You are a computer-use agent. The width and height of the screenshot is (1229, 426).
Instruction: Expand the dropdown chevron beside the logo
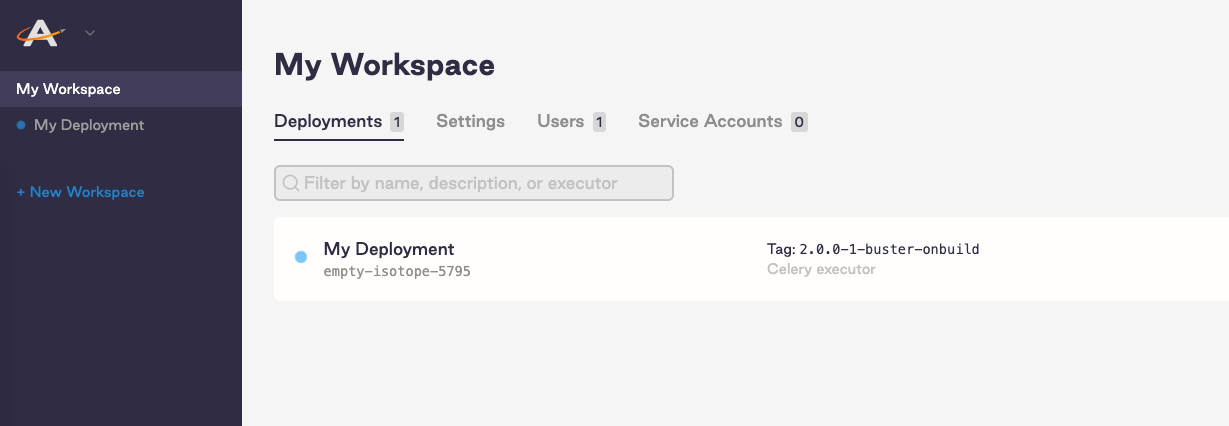tap(90, 33)
